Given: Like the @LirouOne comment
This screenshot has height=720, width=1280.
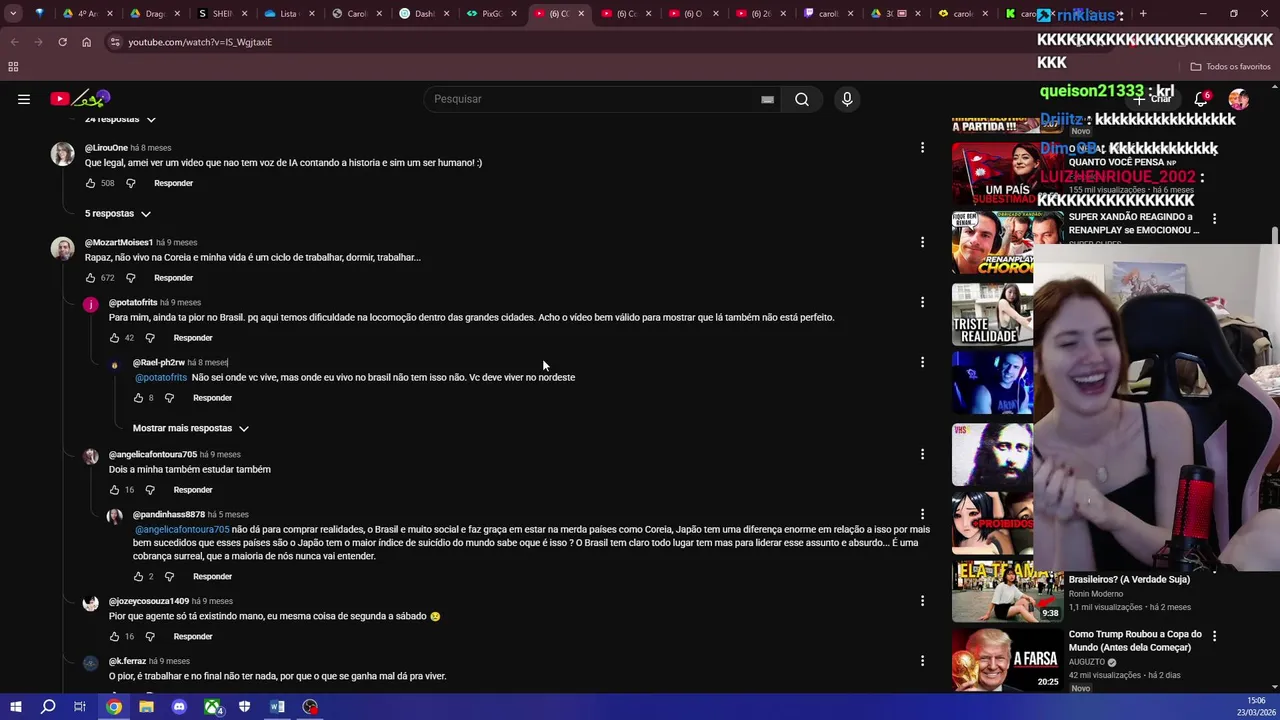Looking at the screenshot, I should 90,183.
